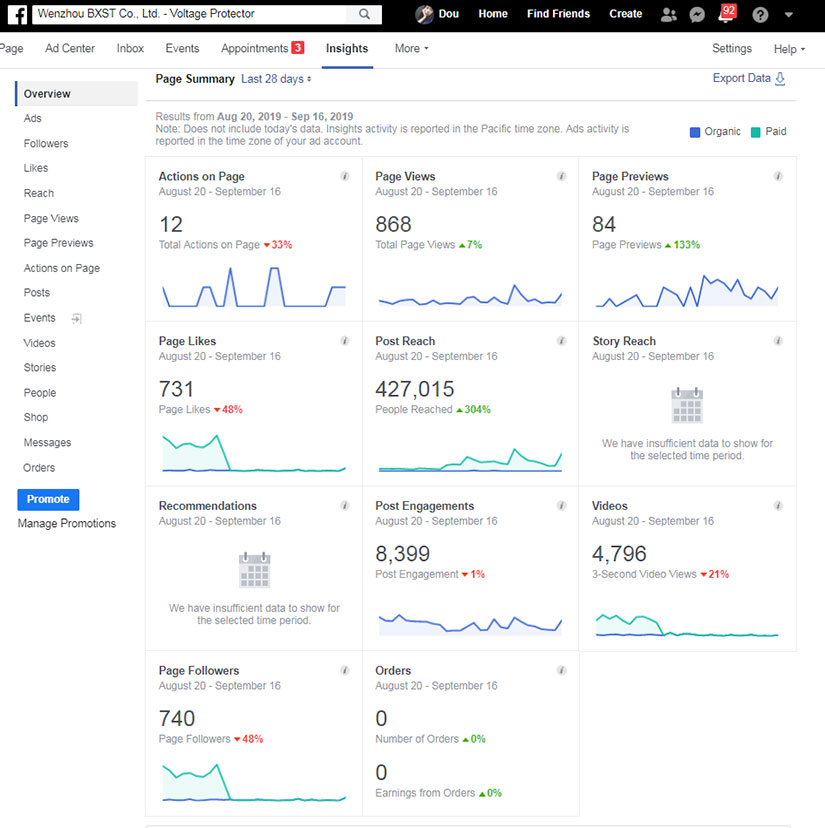Click the Organic legend blue swatch
Image resolution: width=825 pixels, height=828 pixels.
[x=695, y=132]
